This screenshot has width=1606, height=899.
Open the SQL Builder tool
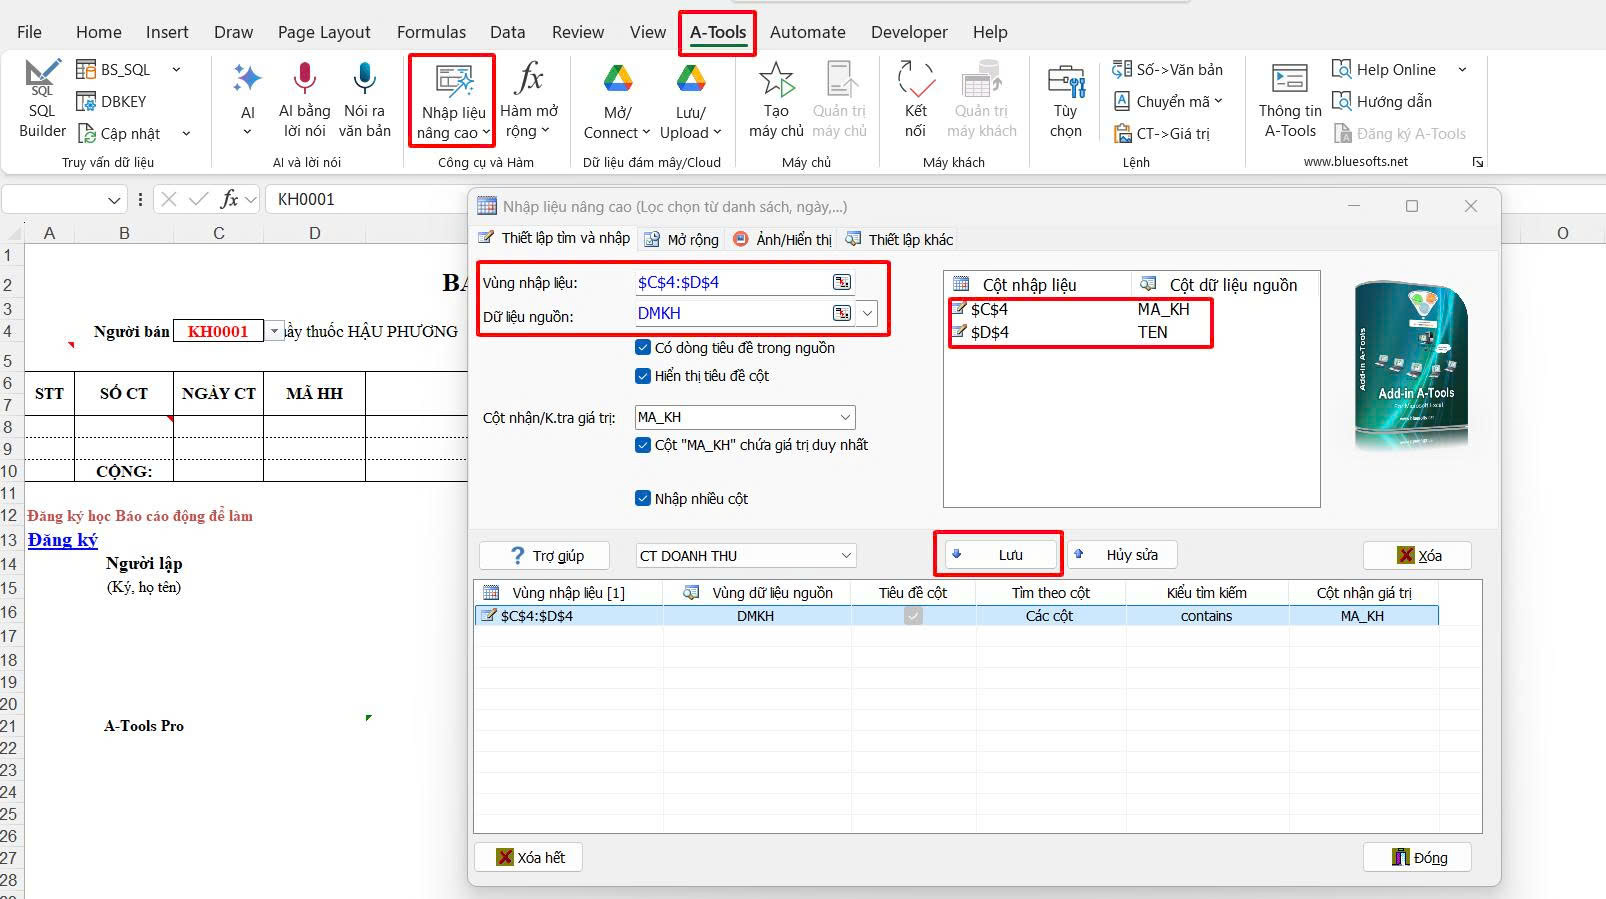pyautogui.click(x=42, y=99)
